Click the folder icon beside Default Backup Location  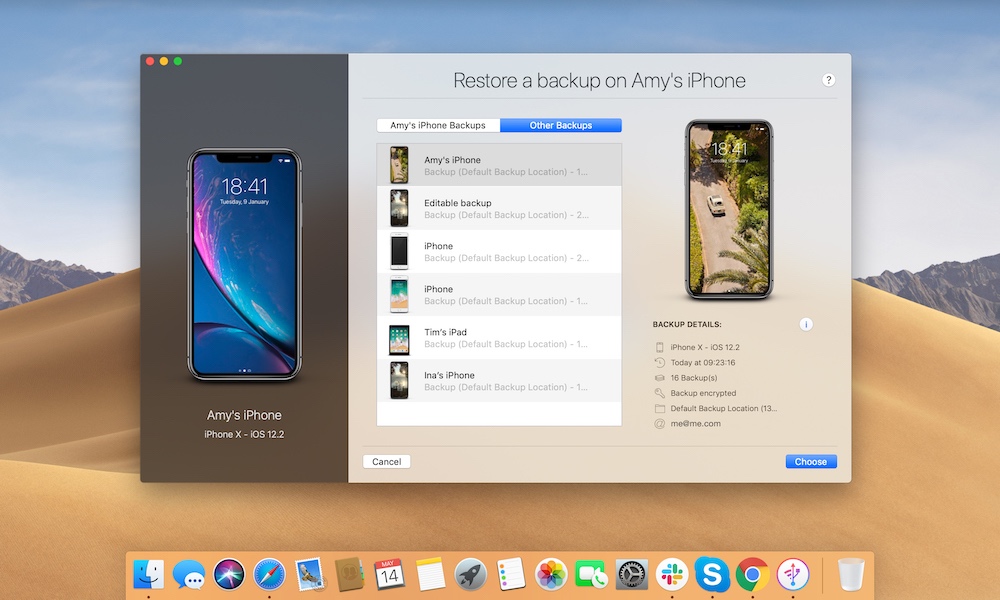click(x=659, y=409)
